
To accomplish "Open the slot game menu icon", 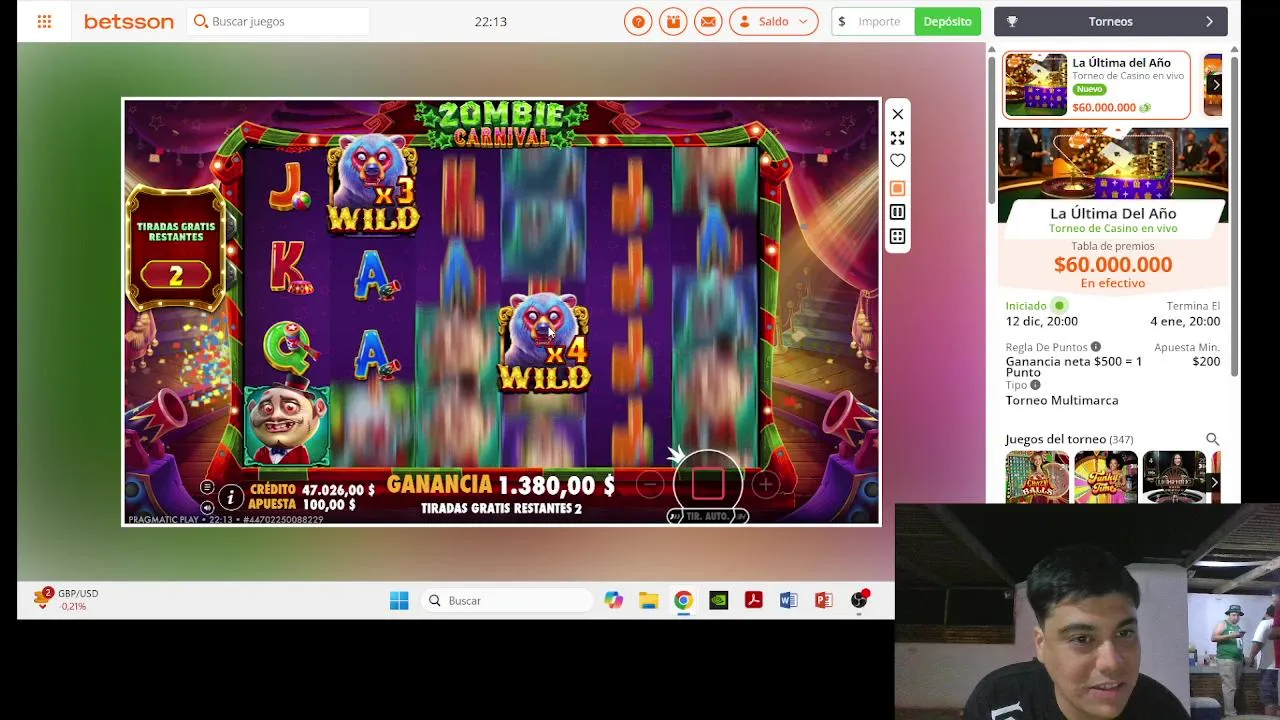I will coord(207,487).
